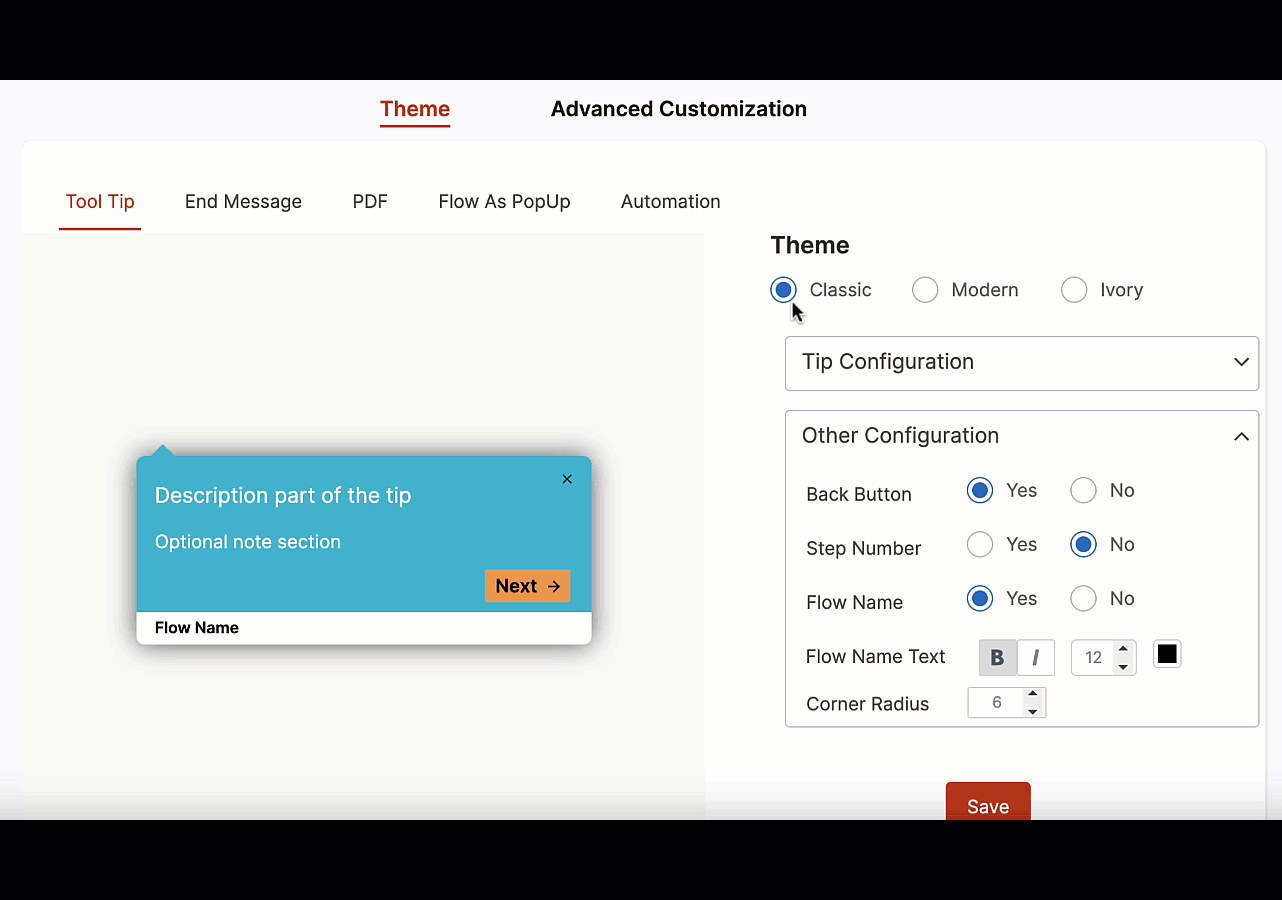Decrease the Corner Radius value
The height and width of the screenshot is (900, 1282).
point(1033,710)
